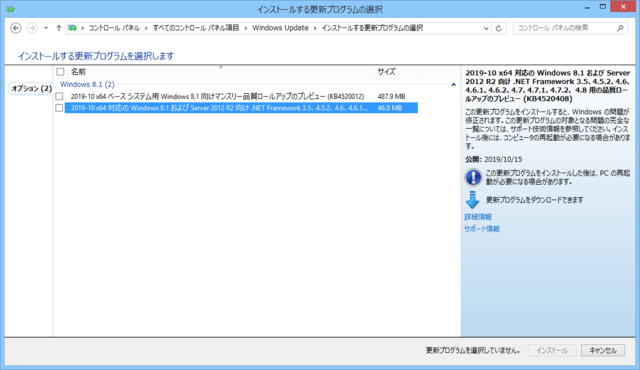640x370 pixels.
Task: Open the recent locations dropdown arrow
Action: coord(46,28)
